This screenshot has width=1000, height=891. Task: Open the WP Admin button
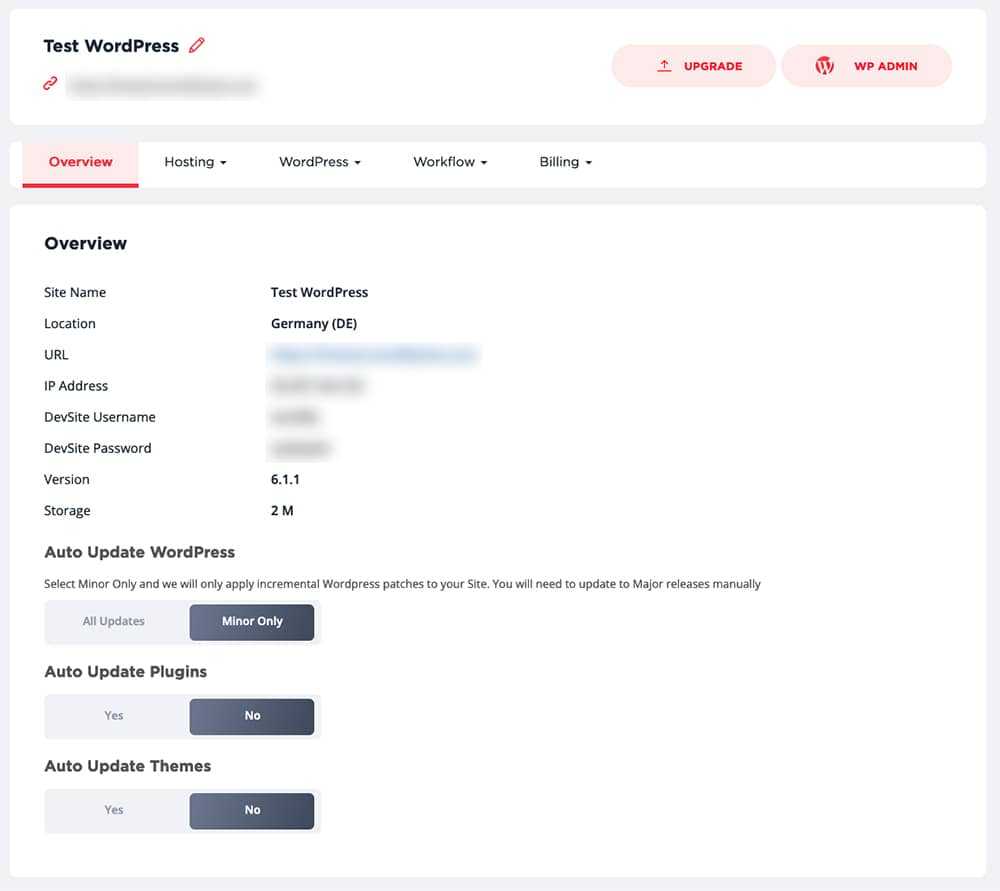(866, 66)
